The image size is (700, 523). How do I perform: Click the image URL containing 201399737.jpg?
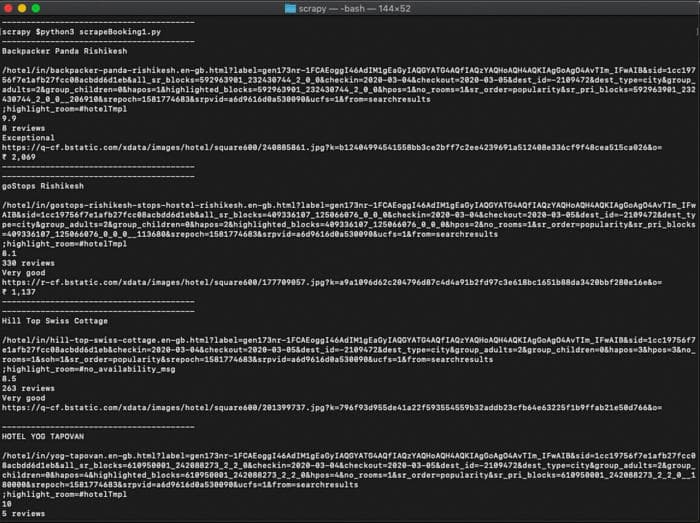332,407
